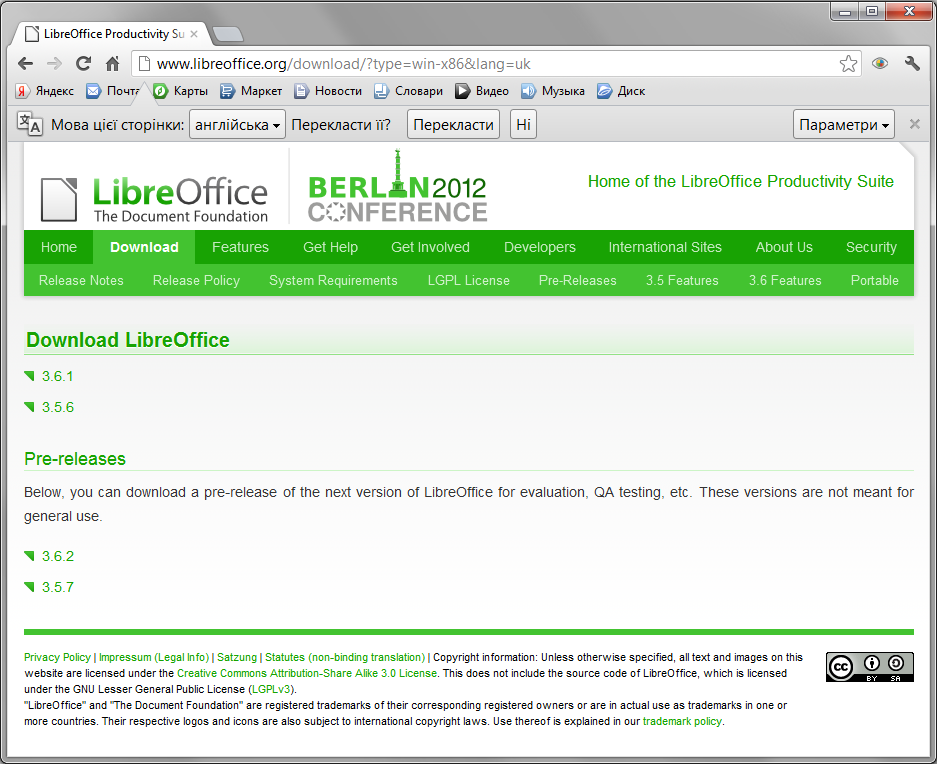Click the Перекласти button

coord(454,124)
